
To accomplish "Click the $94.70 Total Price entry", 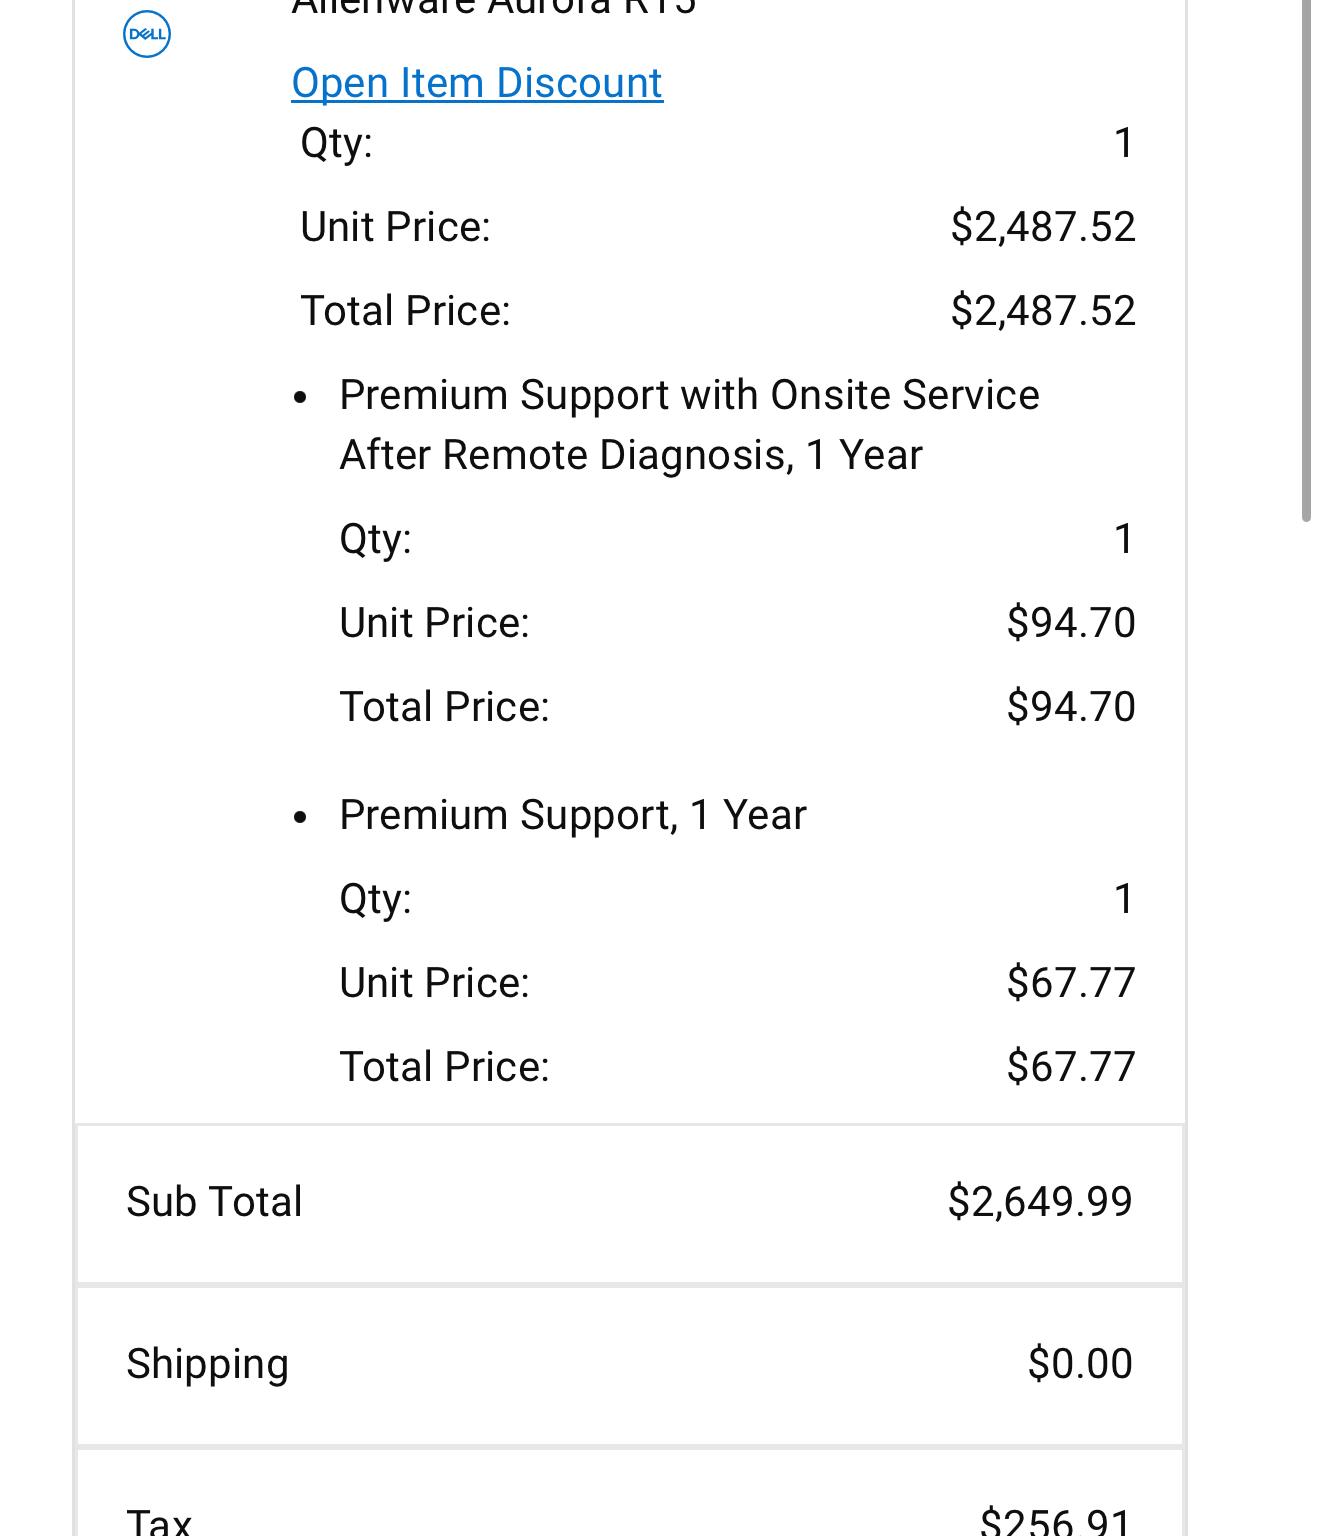I will point(1072,706).
